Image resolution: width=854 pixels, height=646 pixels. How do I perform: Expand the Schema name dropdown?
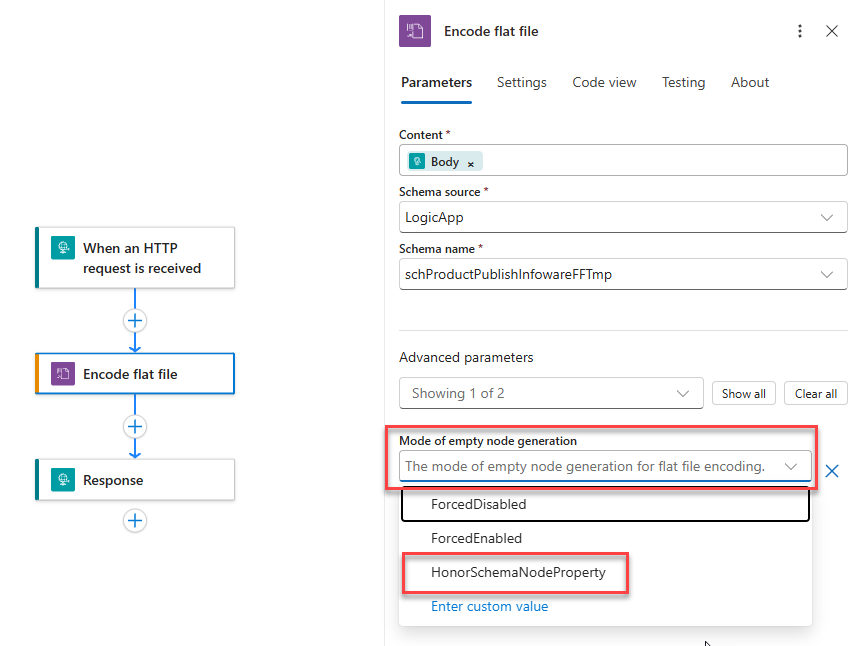(x=623, y=274)
